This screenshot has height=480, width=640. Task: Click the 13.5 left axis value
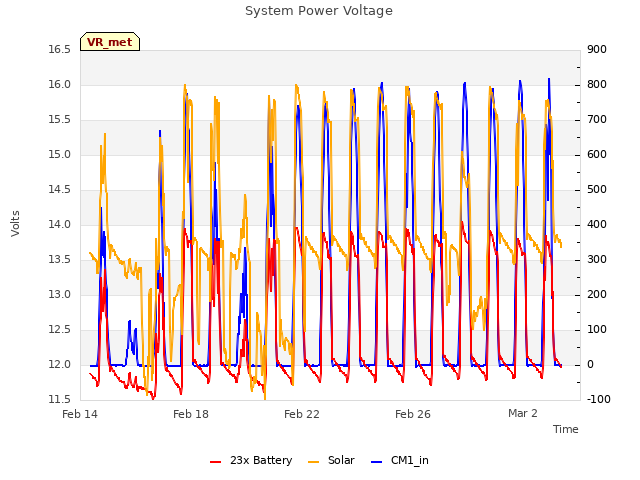60,260
